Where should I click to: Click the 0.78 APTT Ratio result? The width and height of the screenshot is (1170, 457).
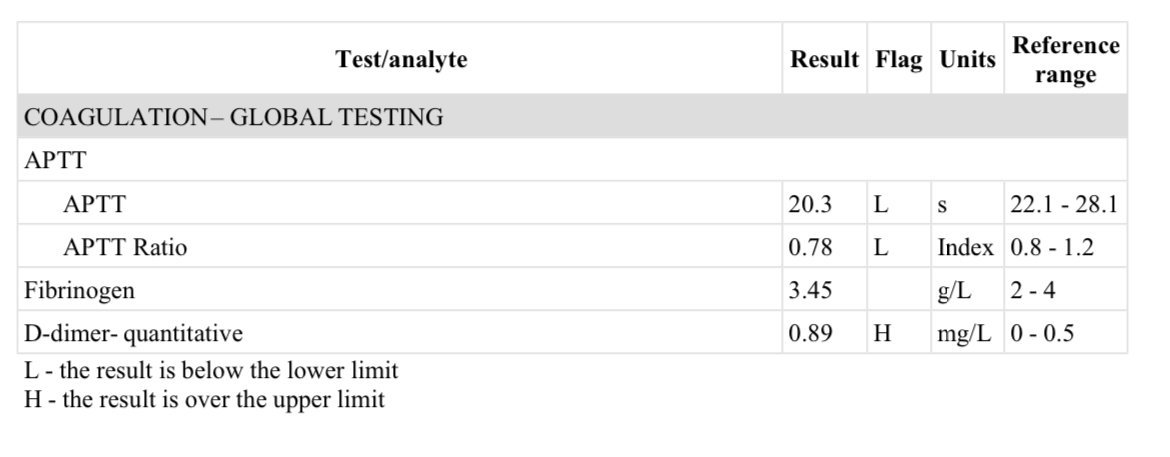(810, 247)
